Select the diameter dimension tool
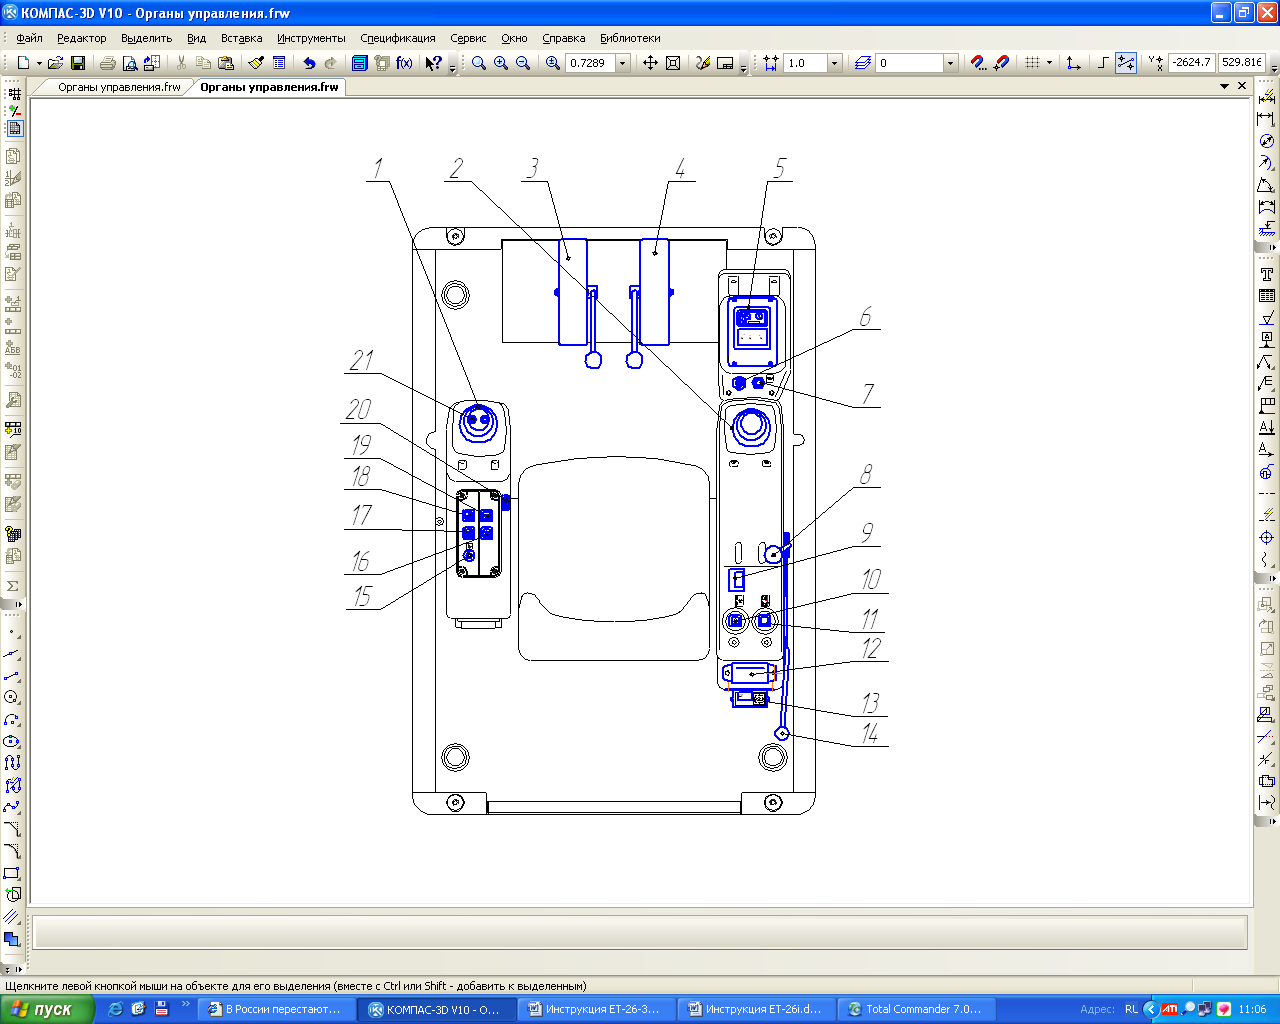The height and width of the screenshot is (1024, 1280). pos(1267,141)
